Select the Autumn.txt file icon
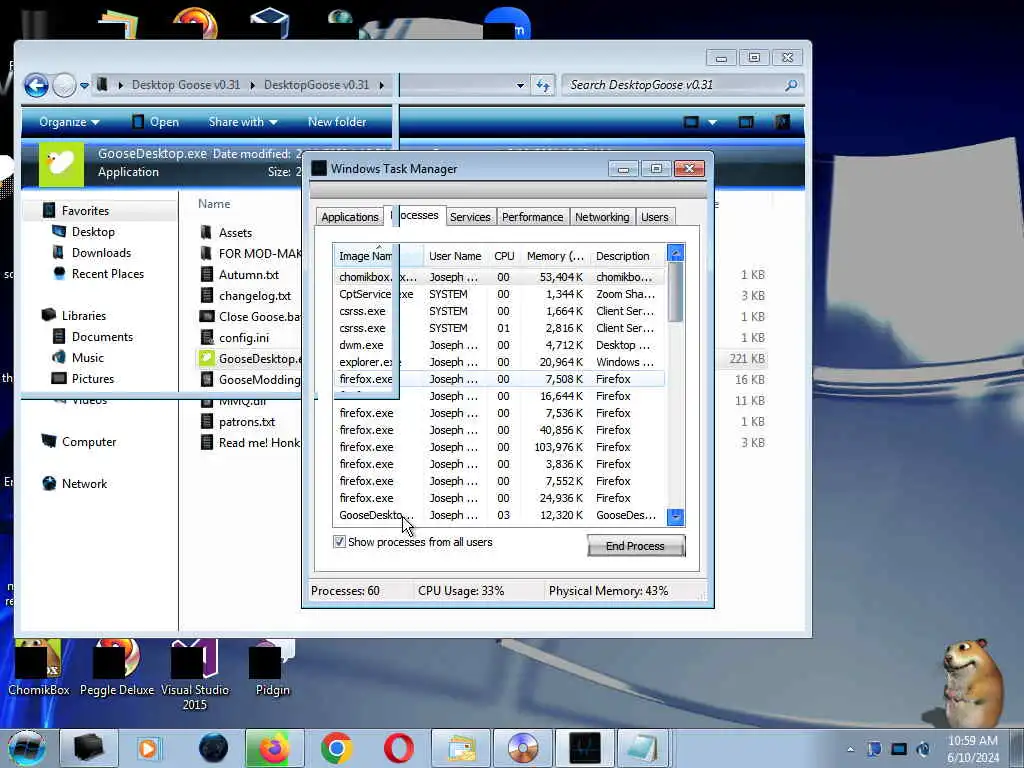The width and height of the screenshot is (1024, 768). (x=206, y=274)
